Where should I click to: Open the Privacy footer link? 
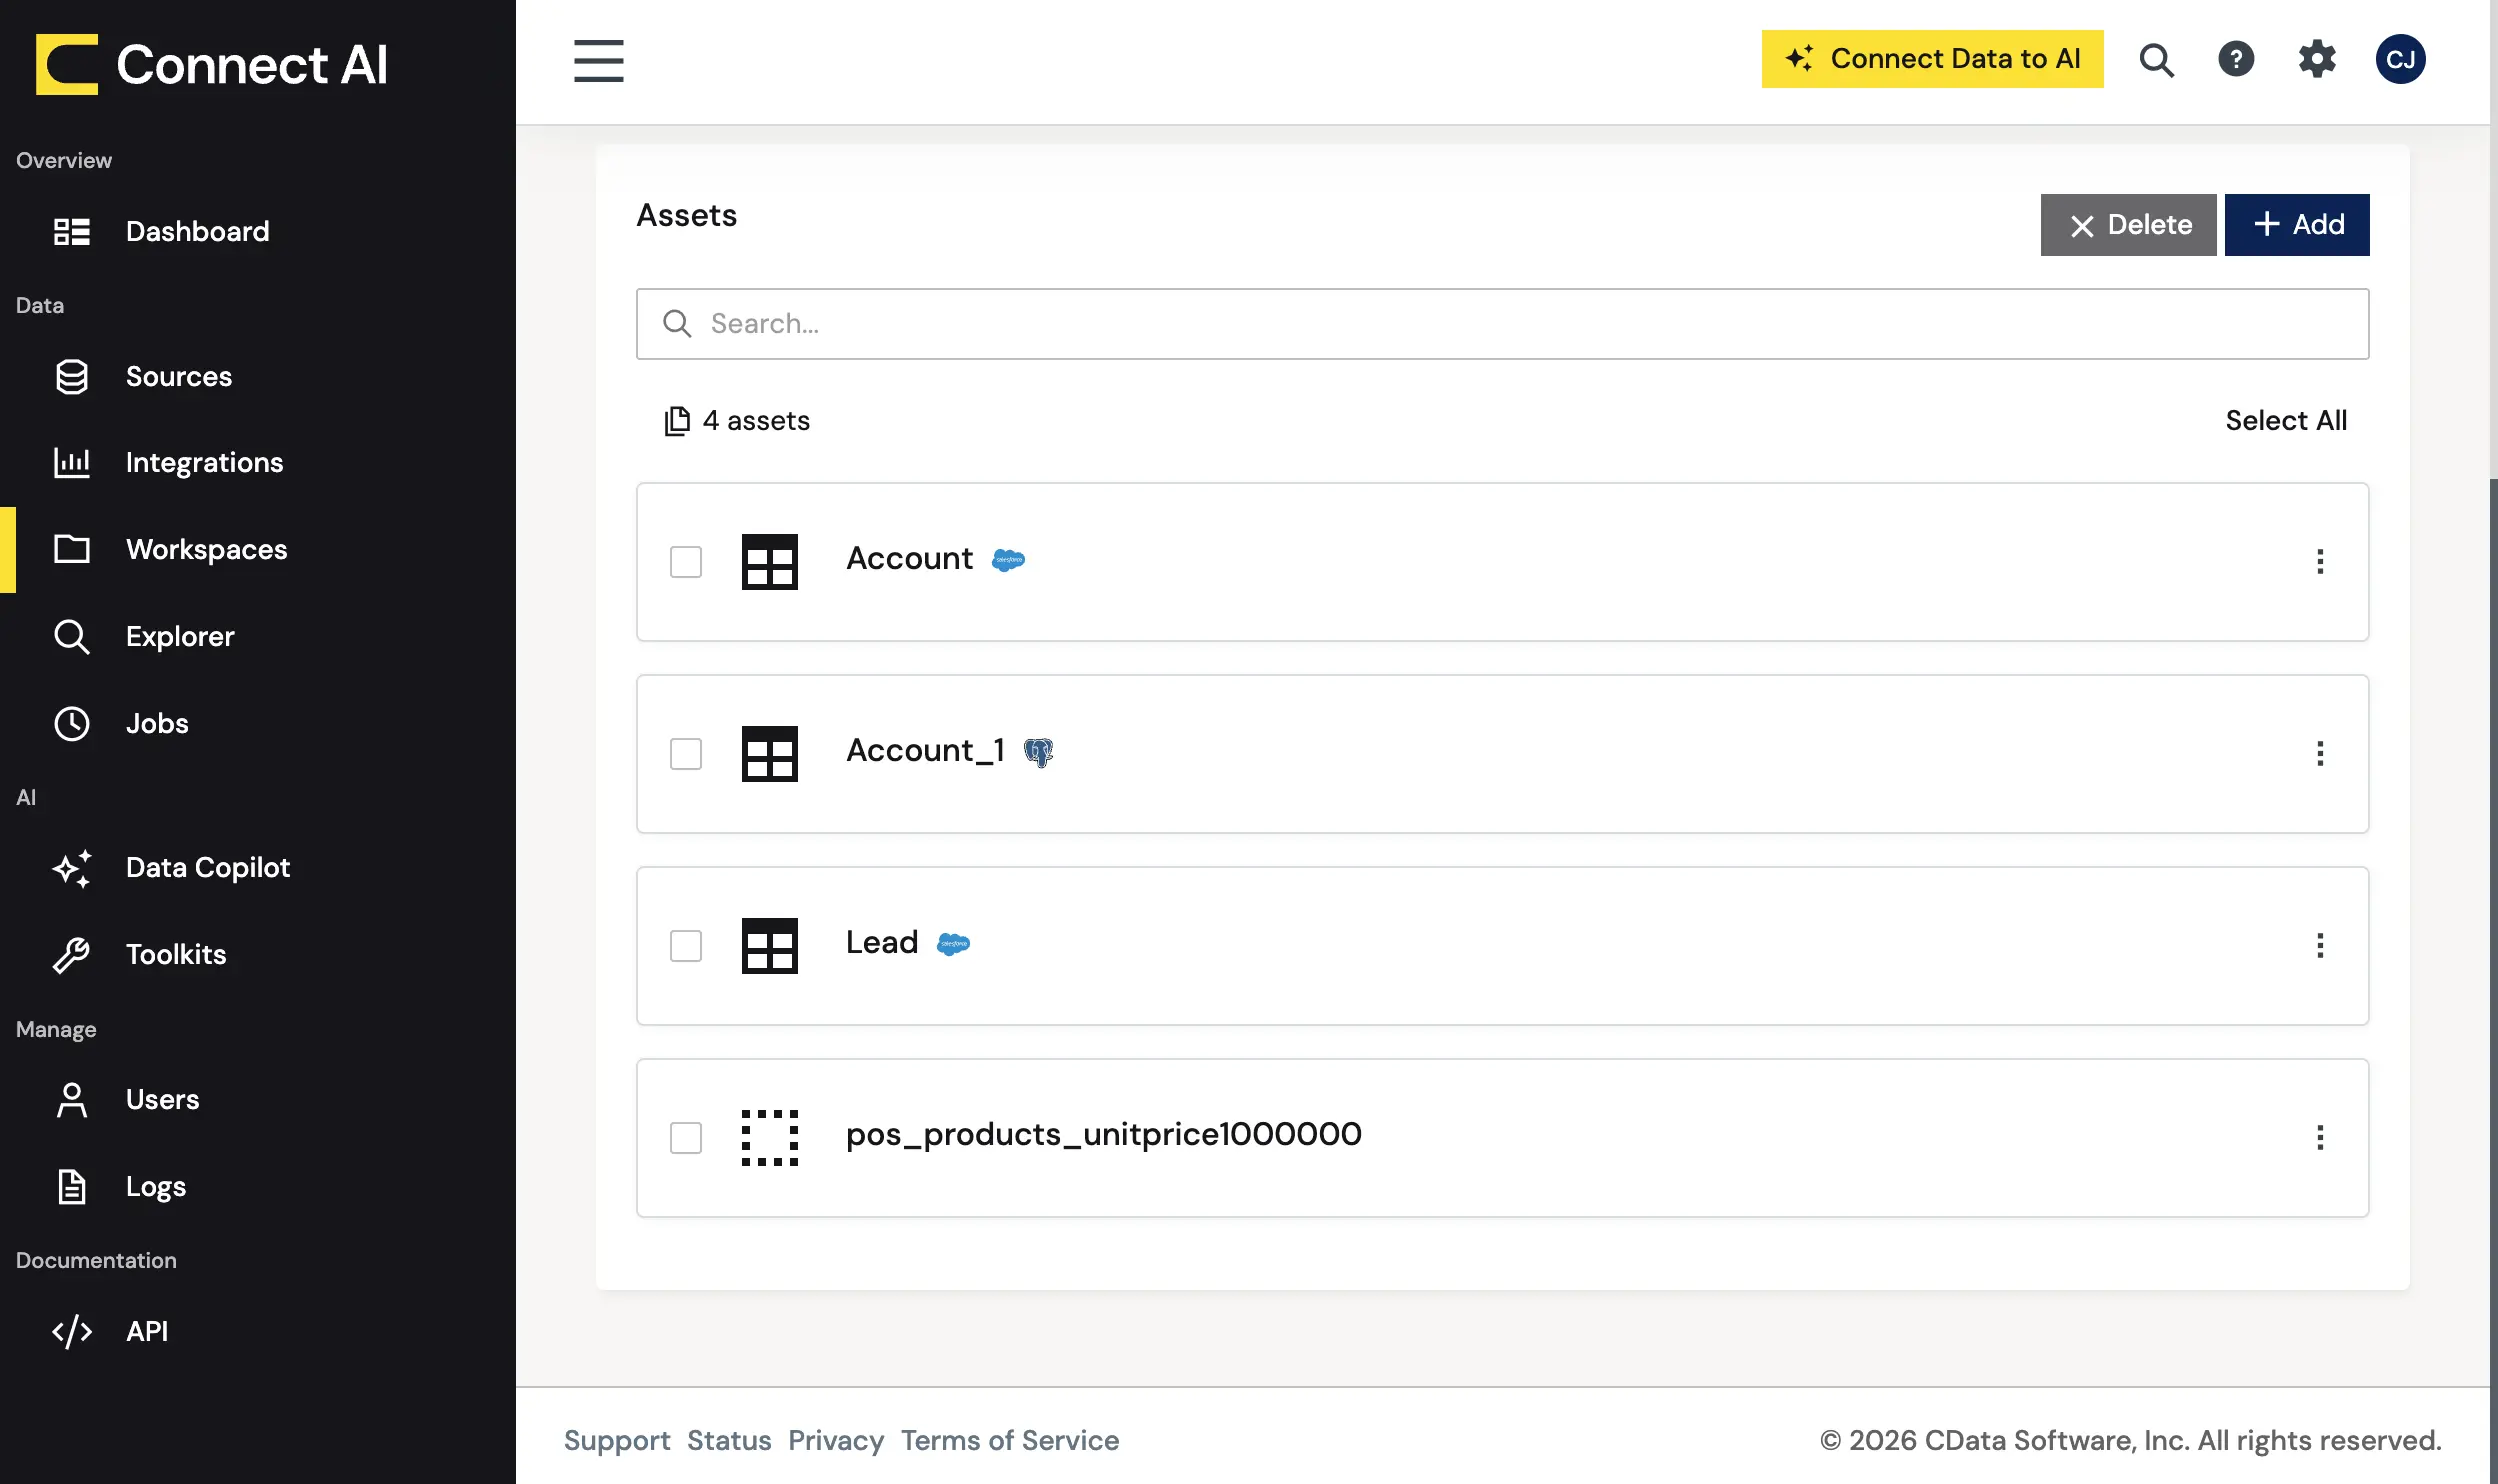click(x=836, y=1441)
